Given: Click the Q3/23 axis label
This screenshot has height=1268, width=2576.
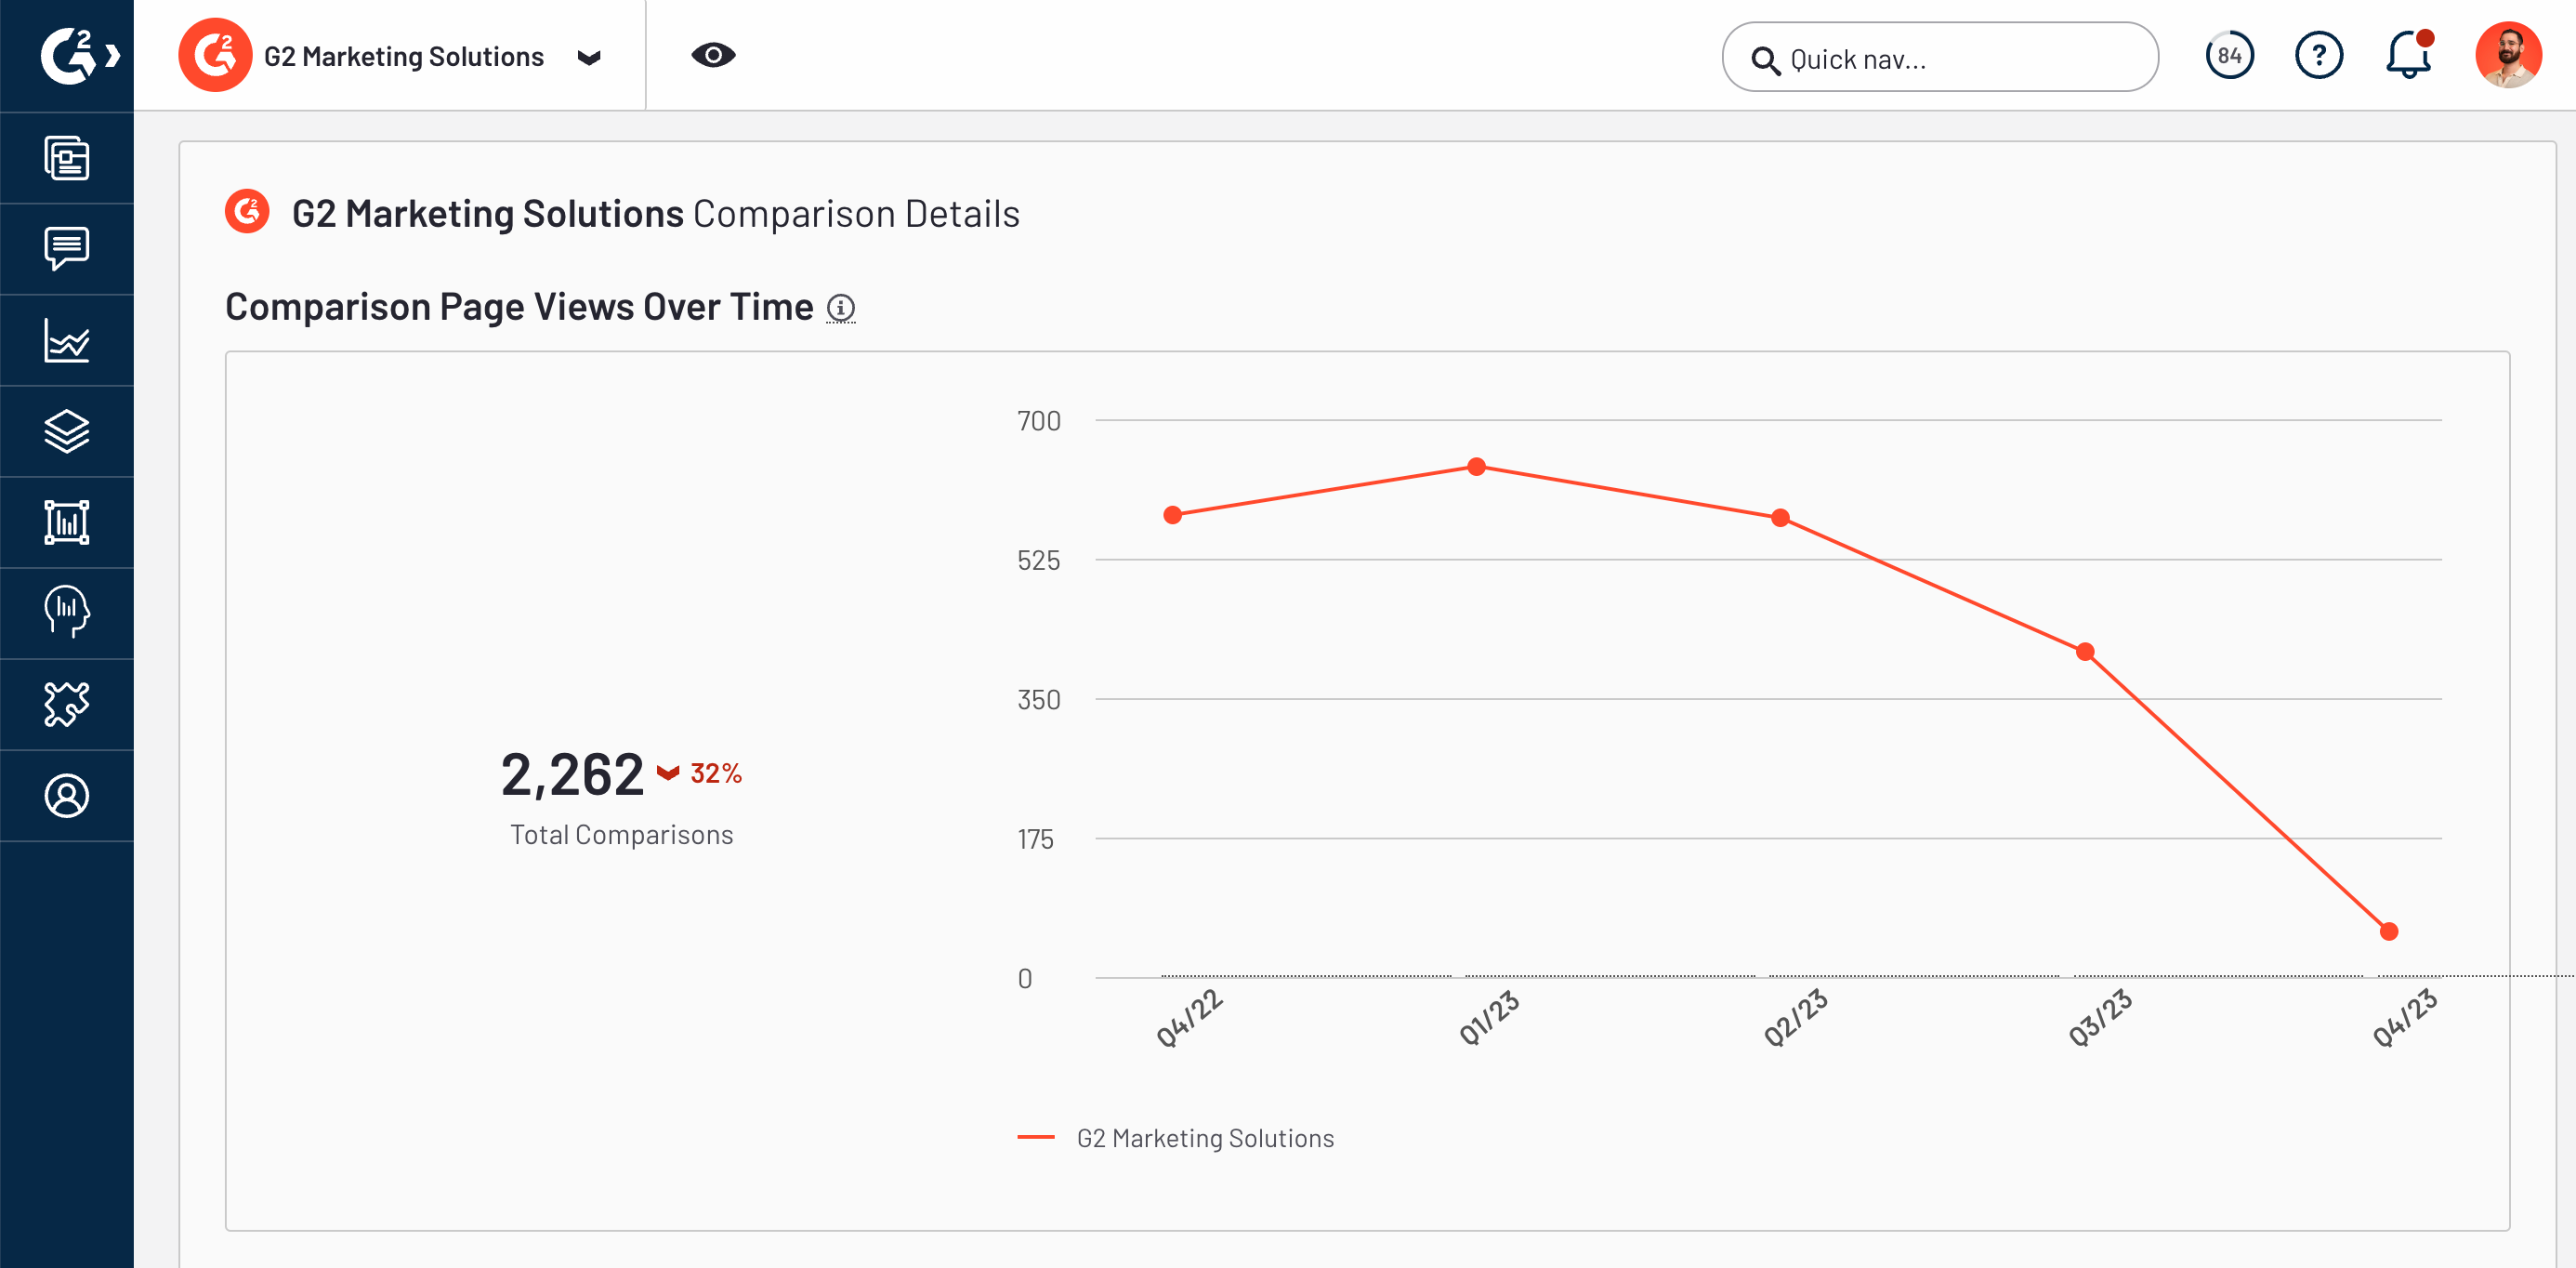Looking at the screenshot, I should tap(2101, 1017).
